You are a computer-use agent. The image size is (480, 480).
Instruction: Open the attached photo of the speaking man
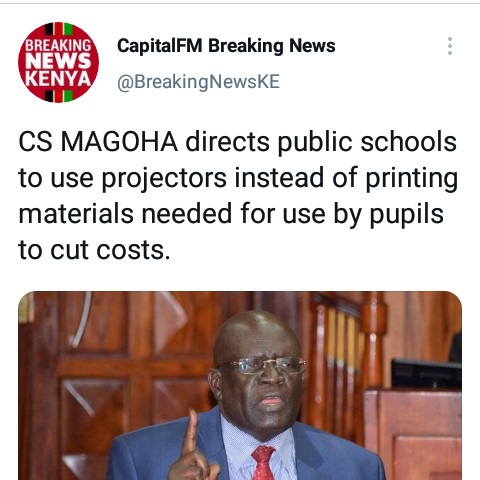(x=240, y=386)
